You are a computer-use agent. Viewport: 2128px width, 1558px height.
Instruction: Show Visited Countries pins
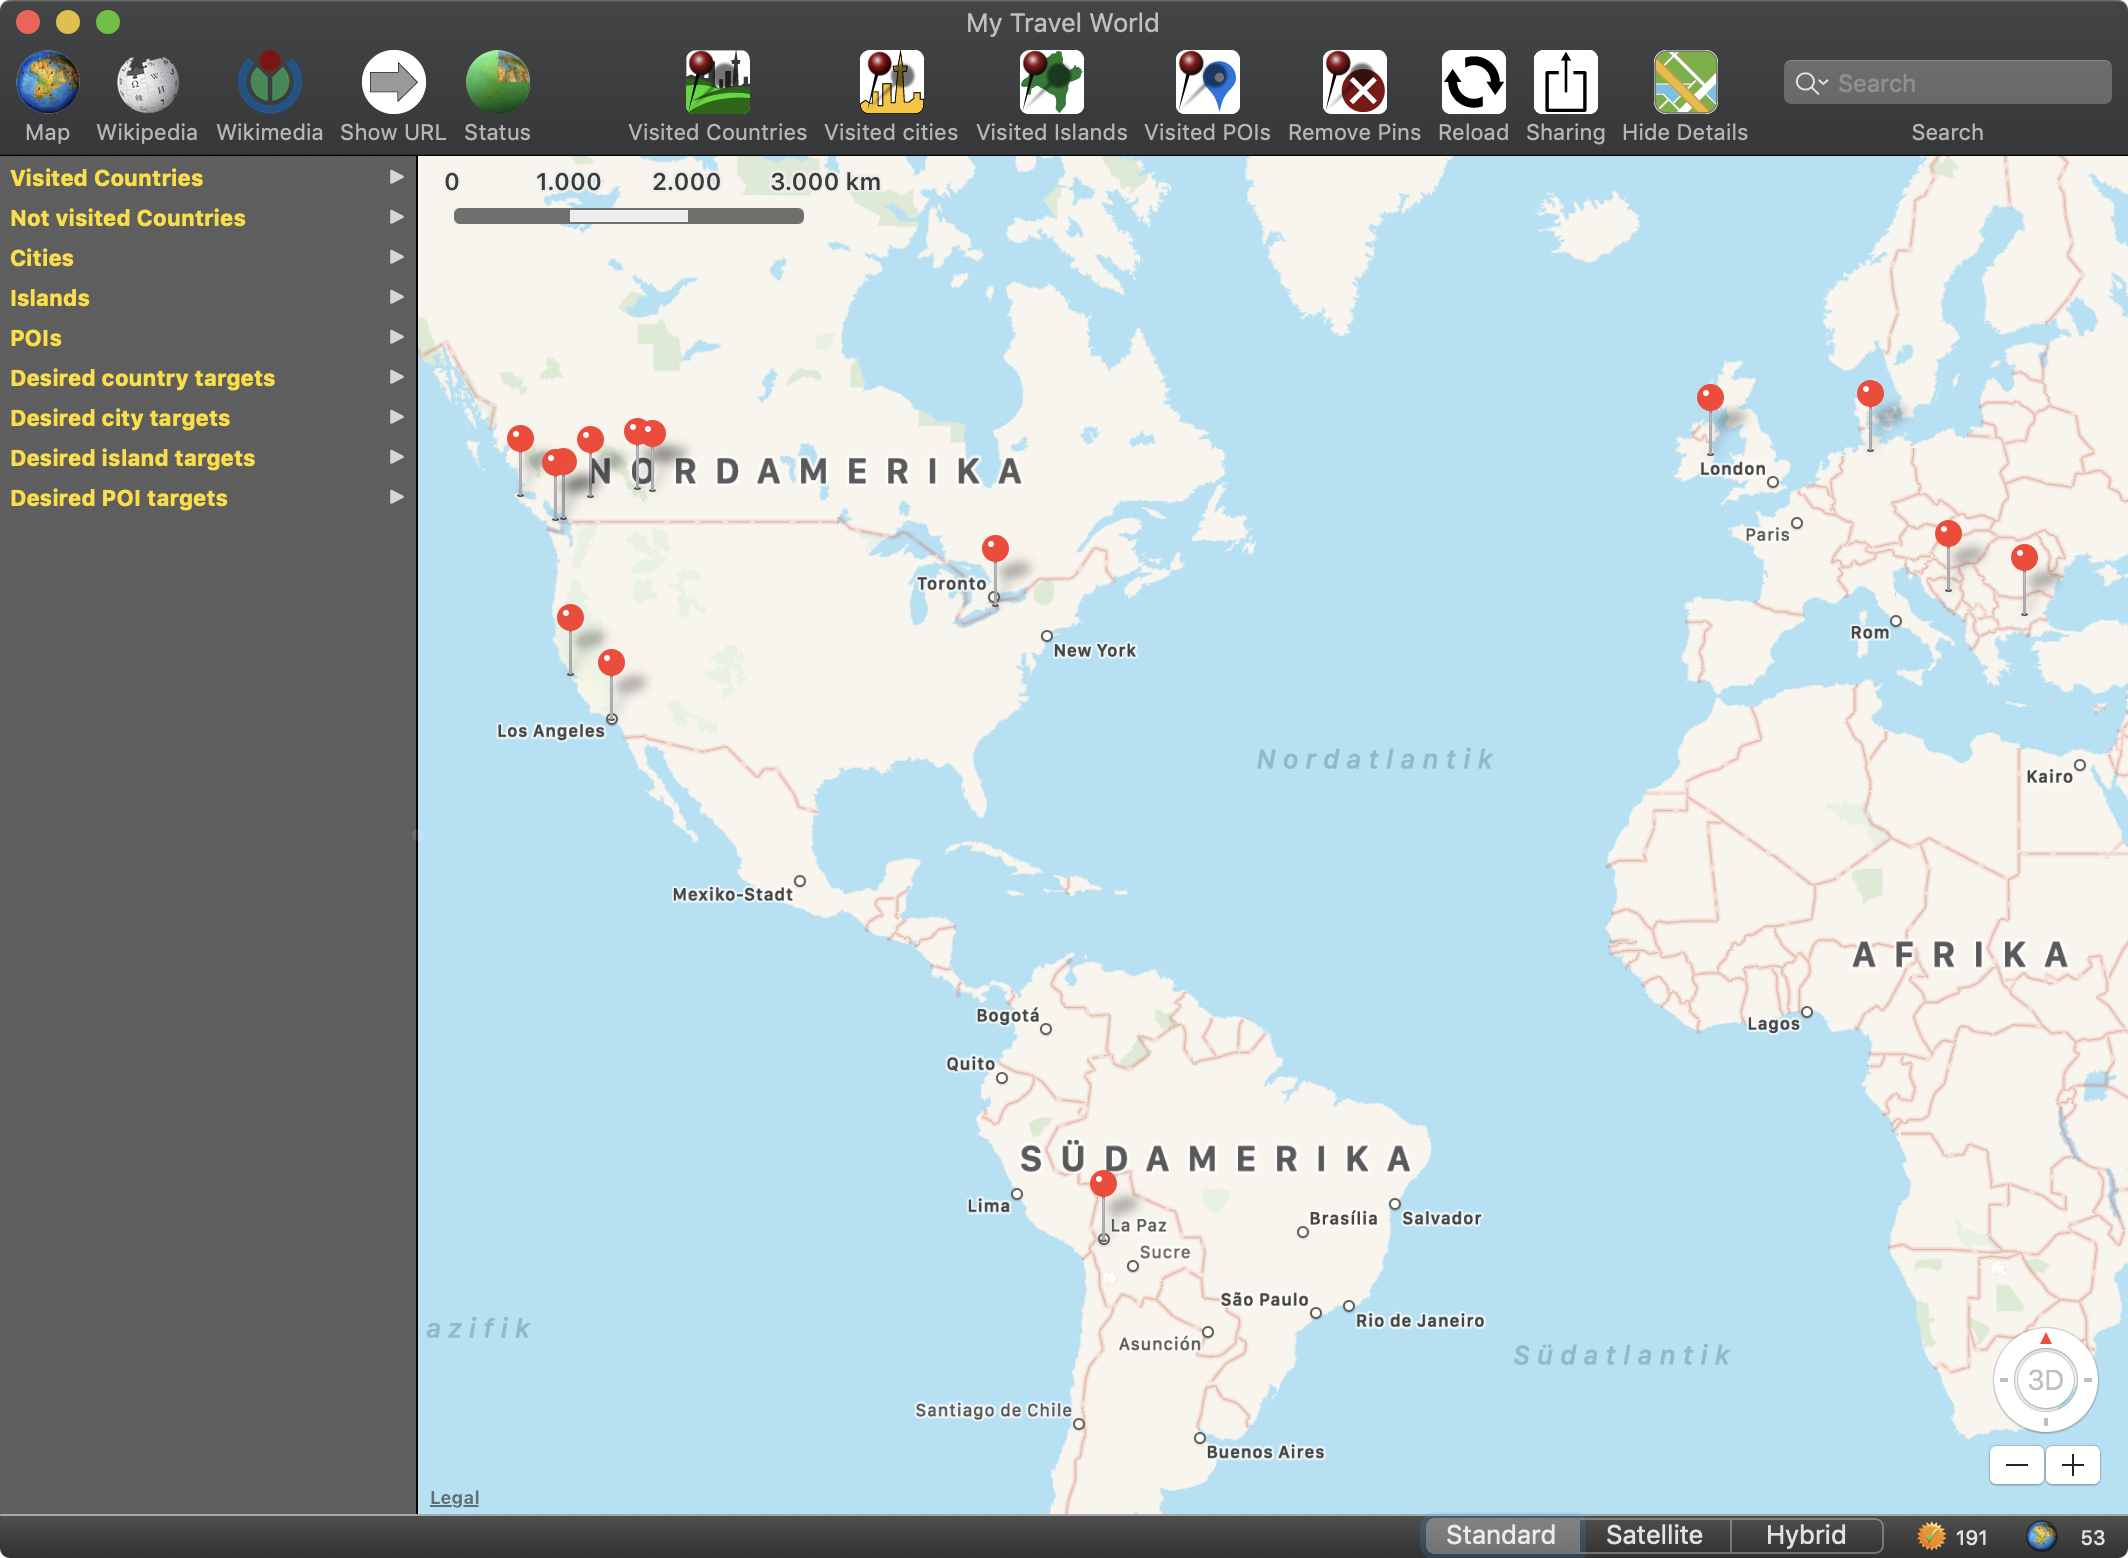point(717,82)
